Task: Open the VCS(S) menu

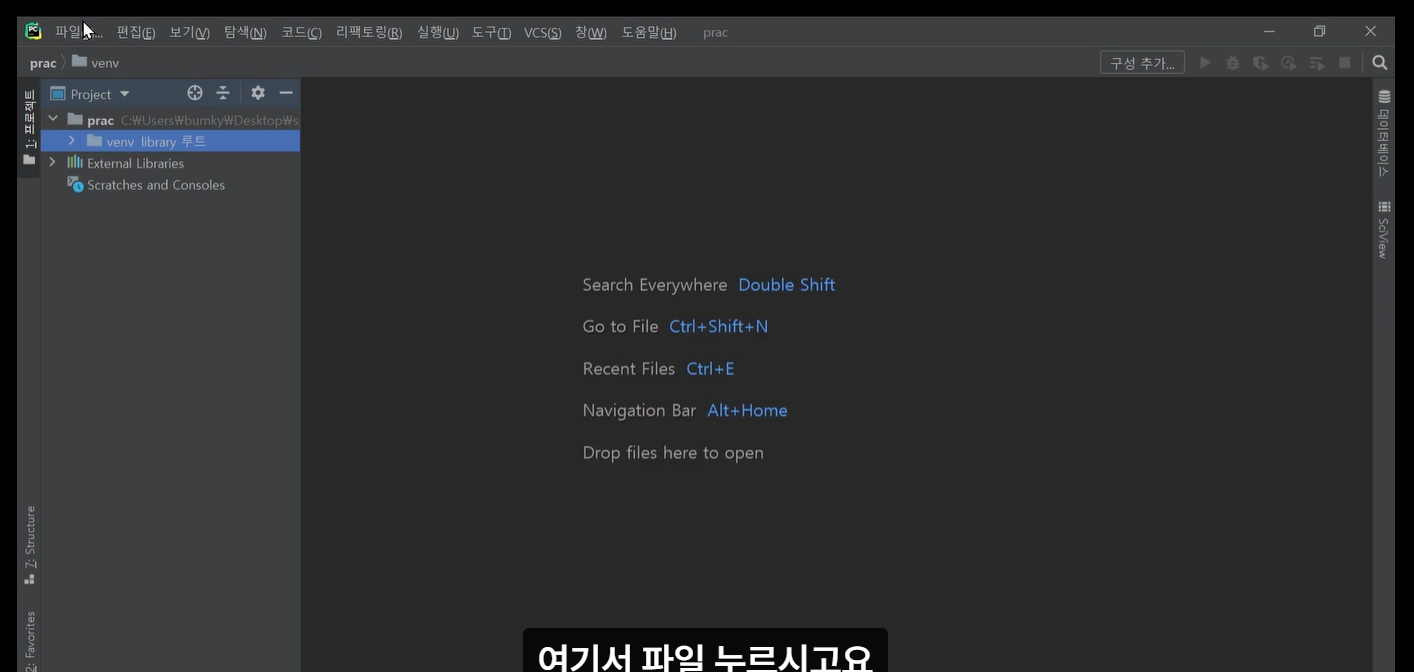Action: pyautogui.click(x=543, y=32)
